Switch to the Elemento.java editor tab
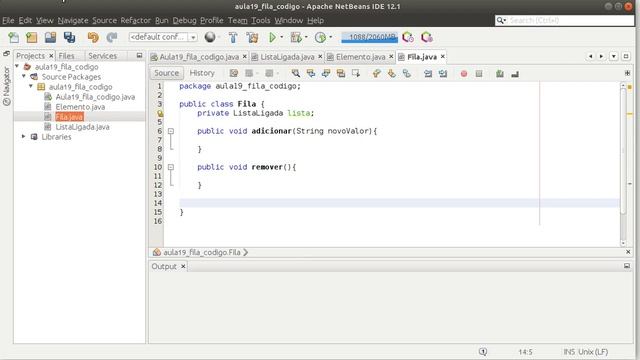Screen dimensions: 640x360 point(360,57)
